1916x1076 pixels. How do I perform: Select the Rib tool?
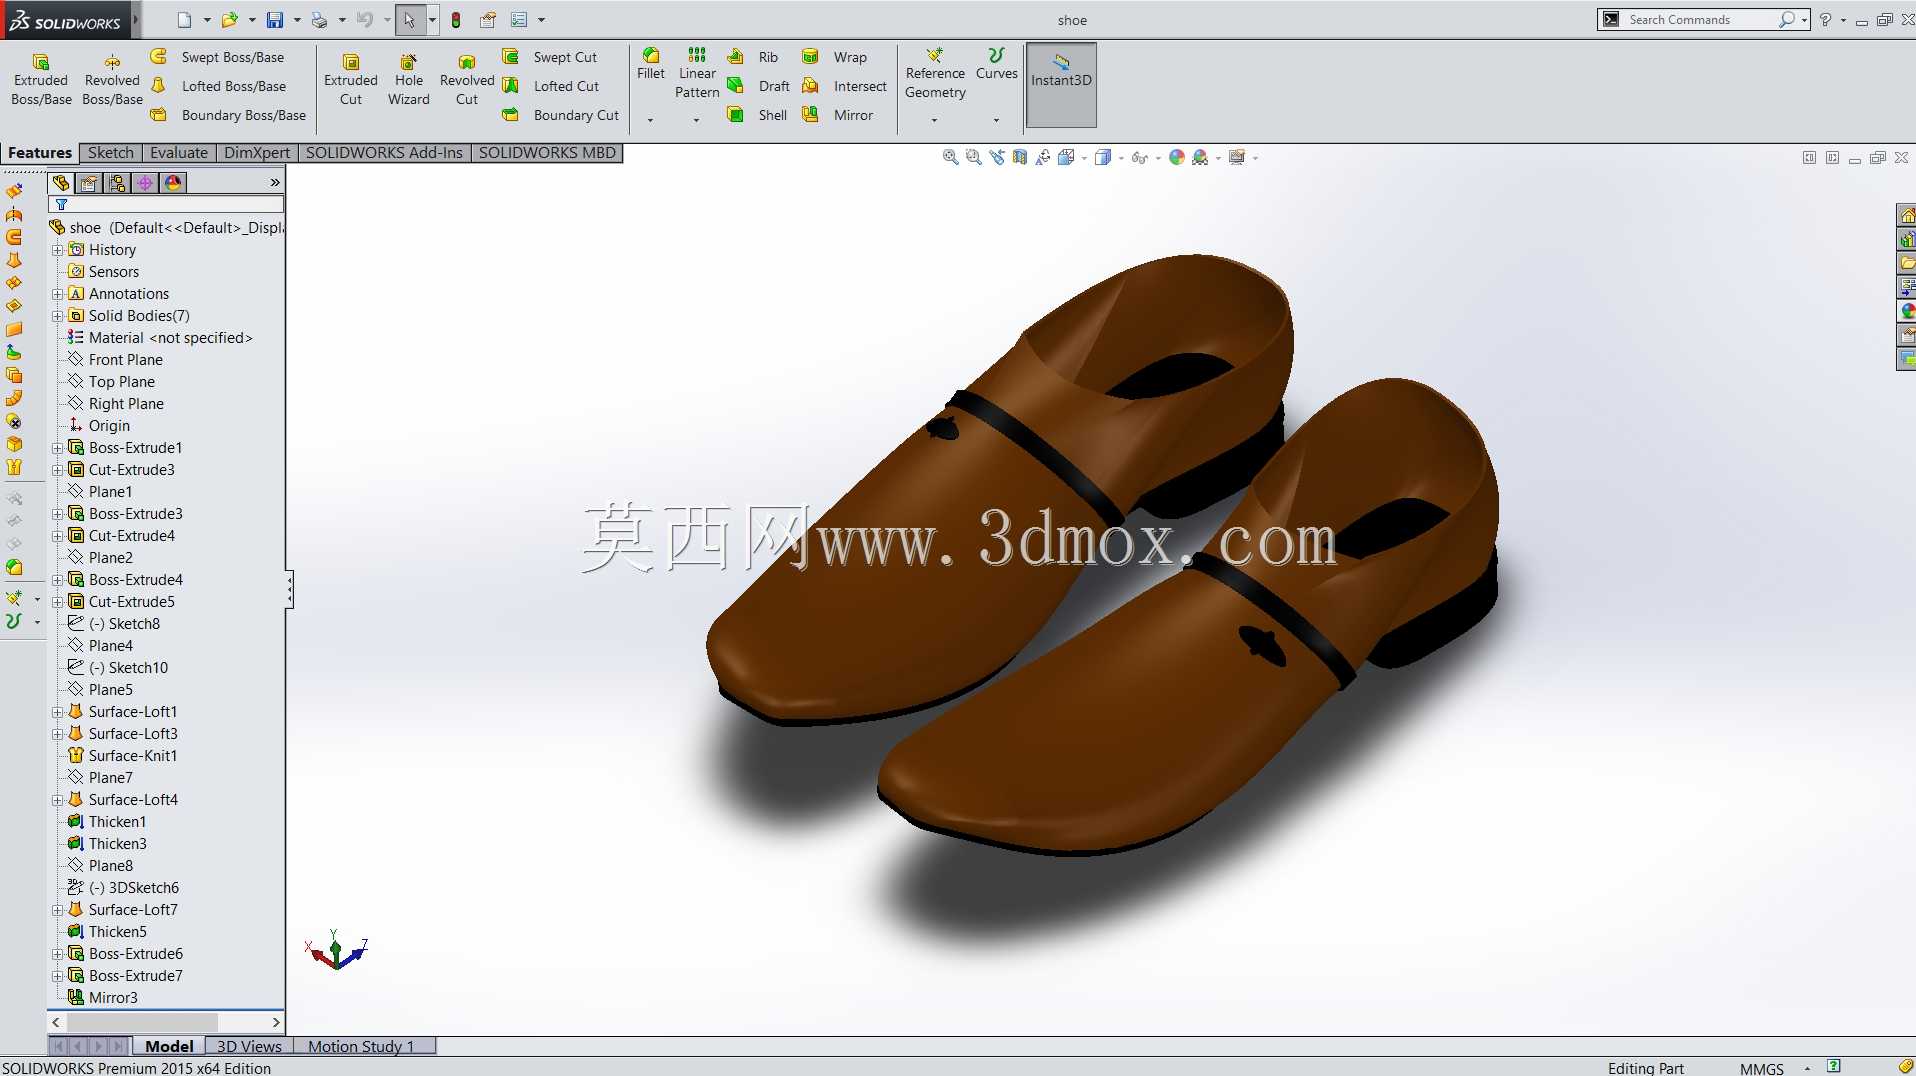point(754,57)
